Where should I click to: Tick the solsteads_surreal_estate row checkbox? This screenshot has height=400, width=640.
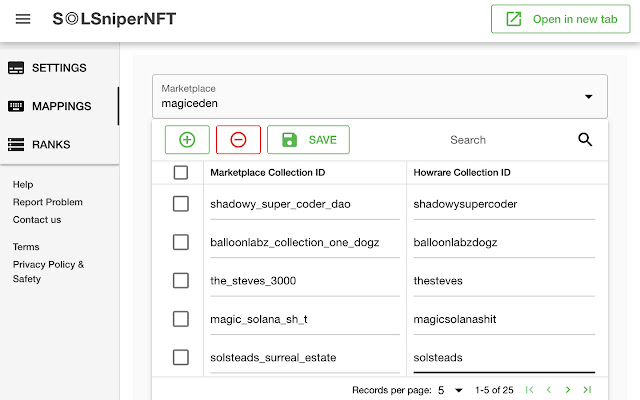(181, 357)
